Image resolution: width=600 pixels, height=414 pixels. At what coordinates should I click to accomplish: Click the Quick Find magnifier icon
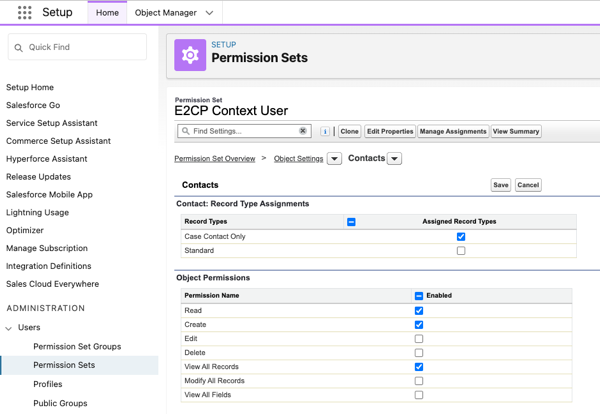pos(18,47)
